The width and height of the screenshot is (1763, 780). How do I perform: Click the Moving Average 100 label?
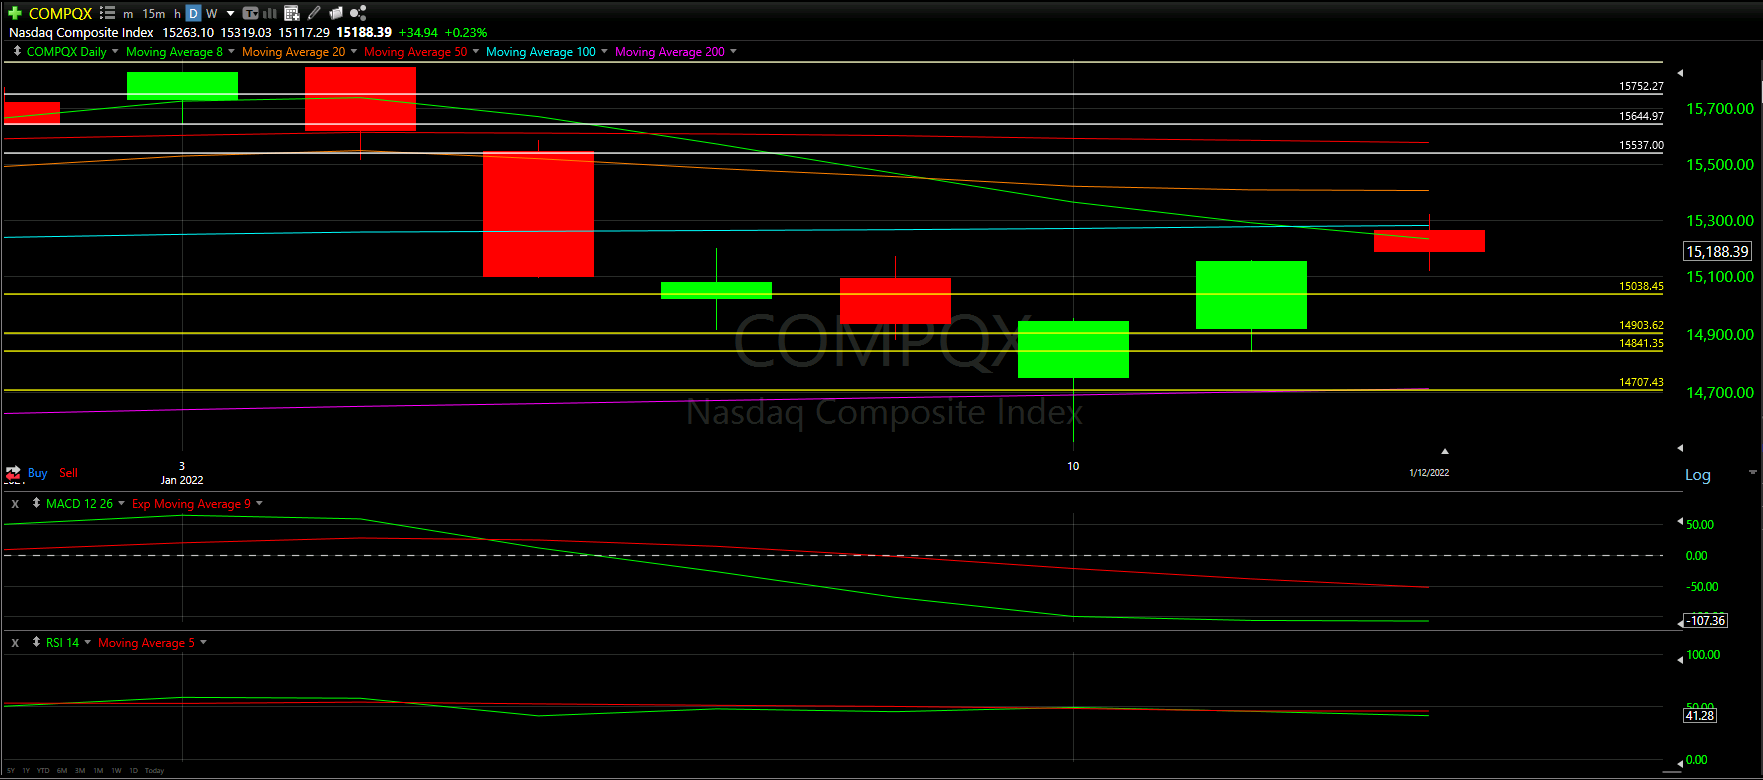[x=540, y=52]
